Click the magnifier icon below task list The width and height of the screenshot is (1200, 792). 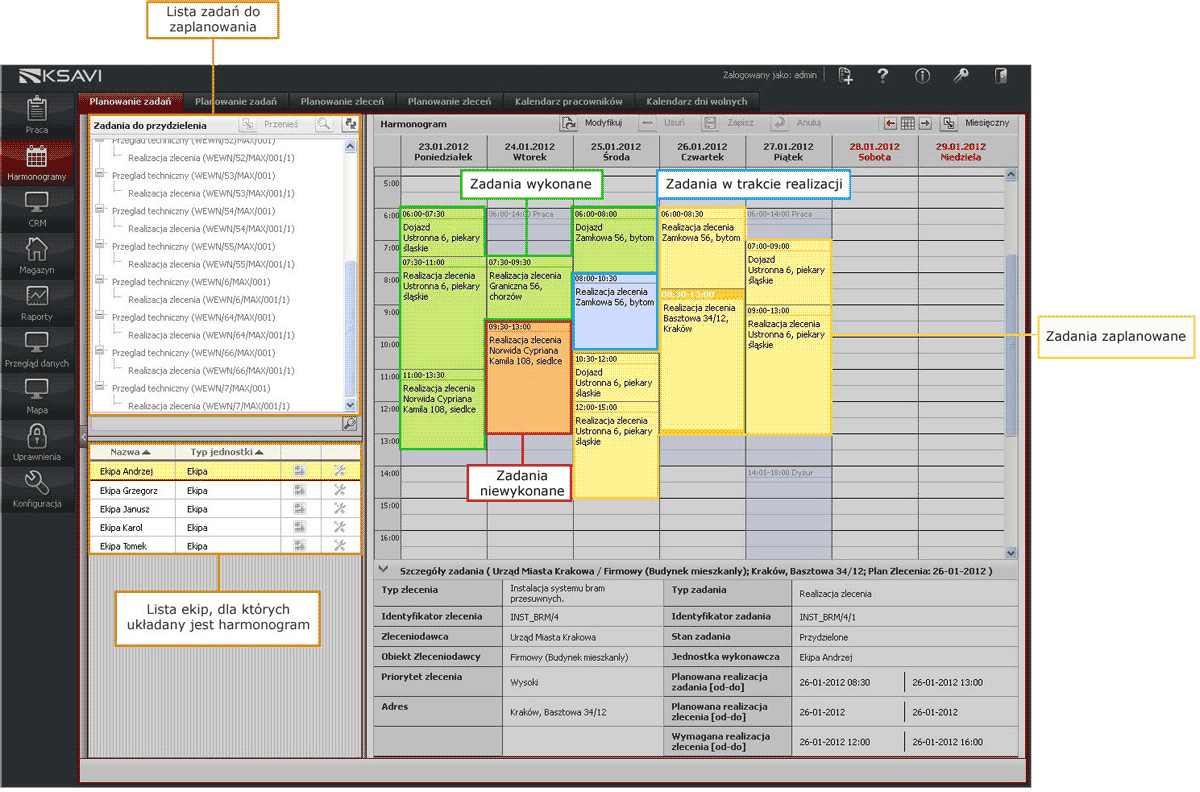tap(349, 424)
